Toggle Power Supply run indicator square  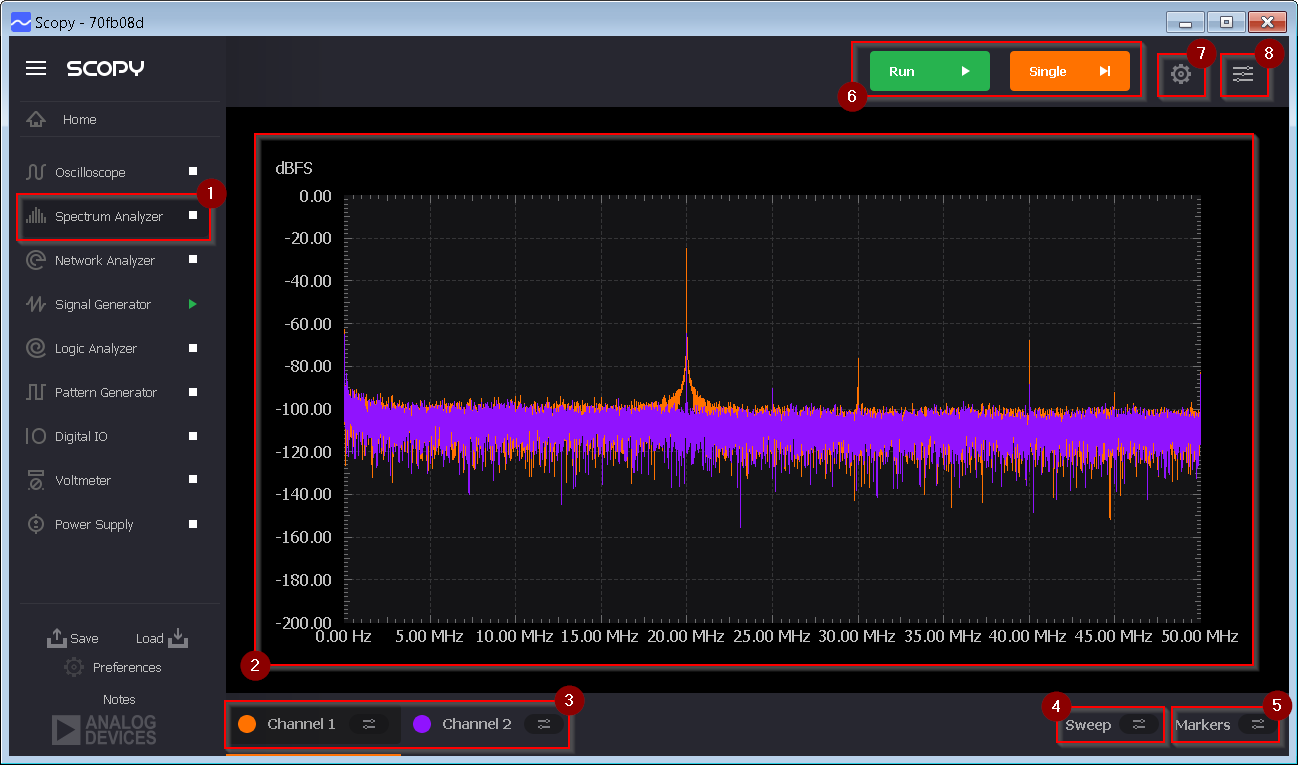tap(193, 524)
